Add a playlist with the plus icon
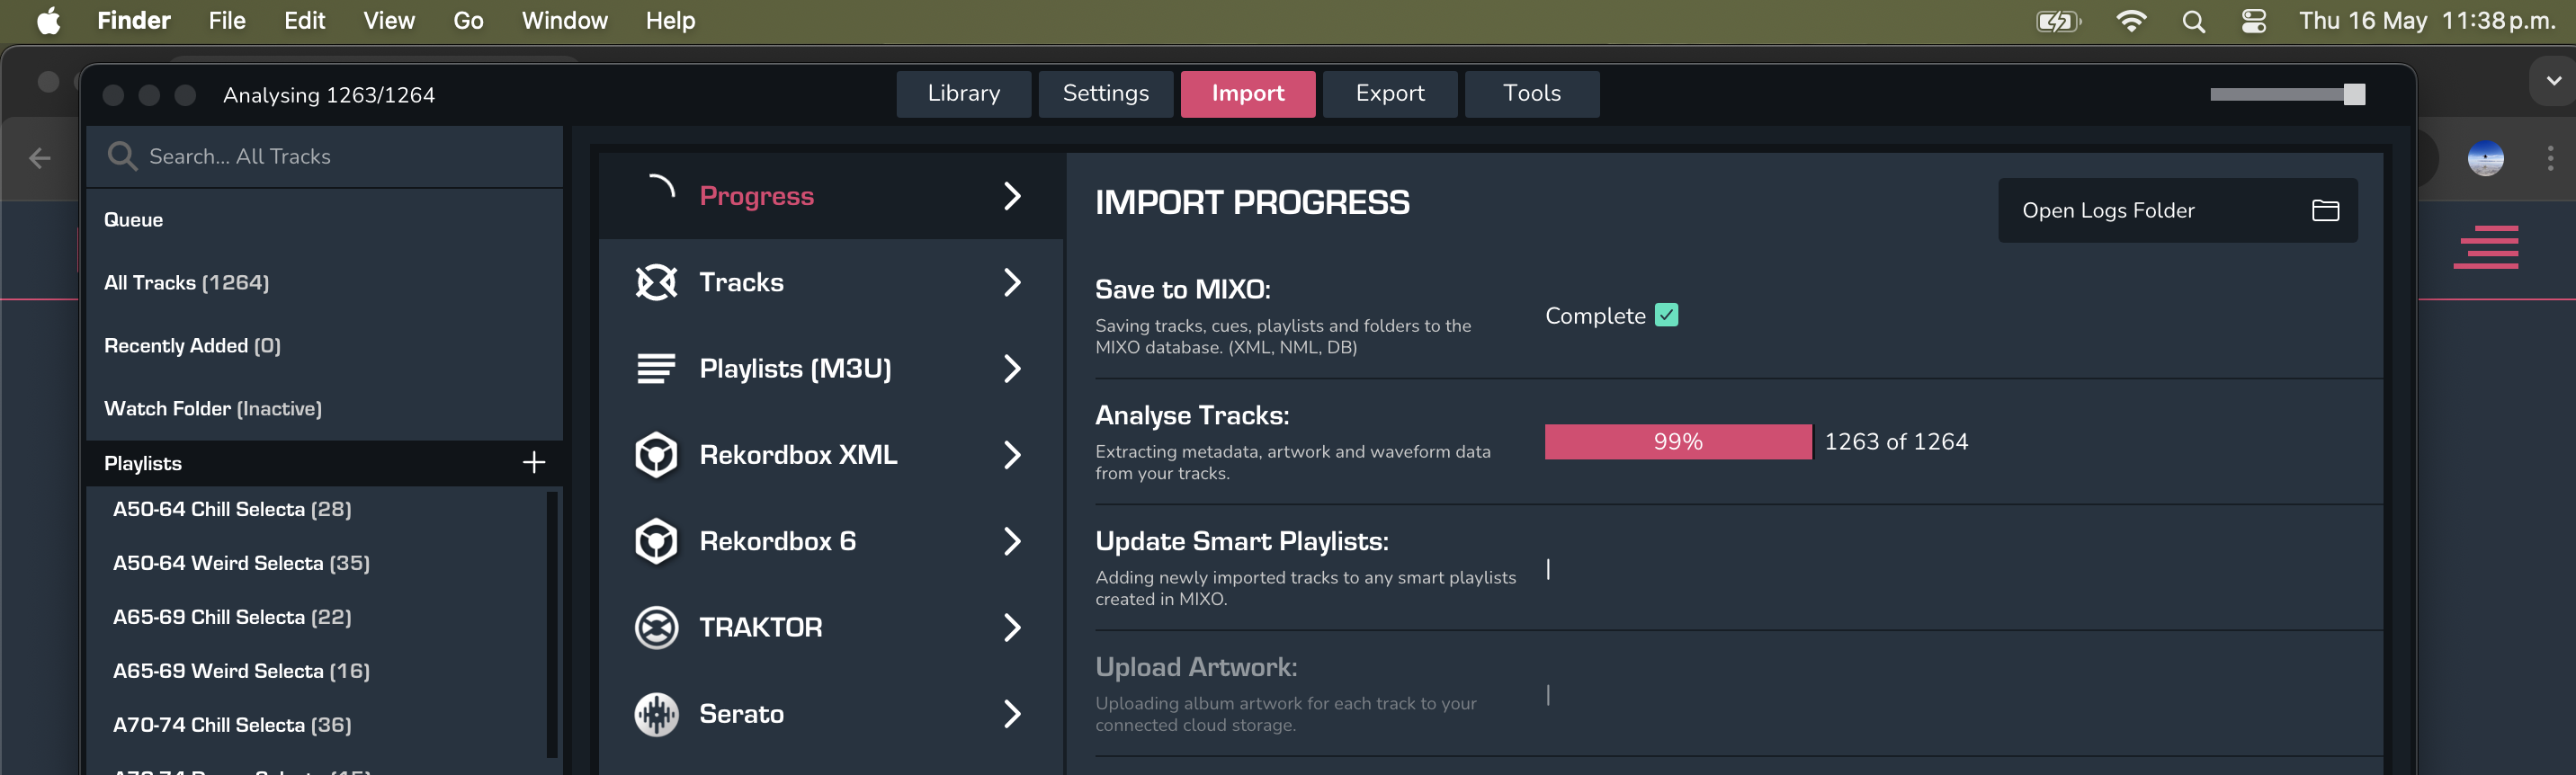 pyautogui.click(x=534, y=462)
